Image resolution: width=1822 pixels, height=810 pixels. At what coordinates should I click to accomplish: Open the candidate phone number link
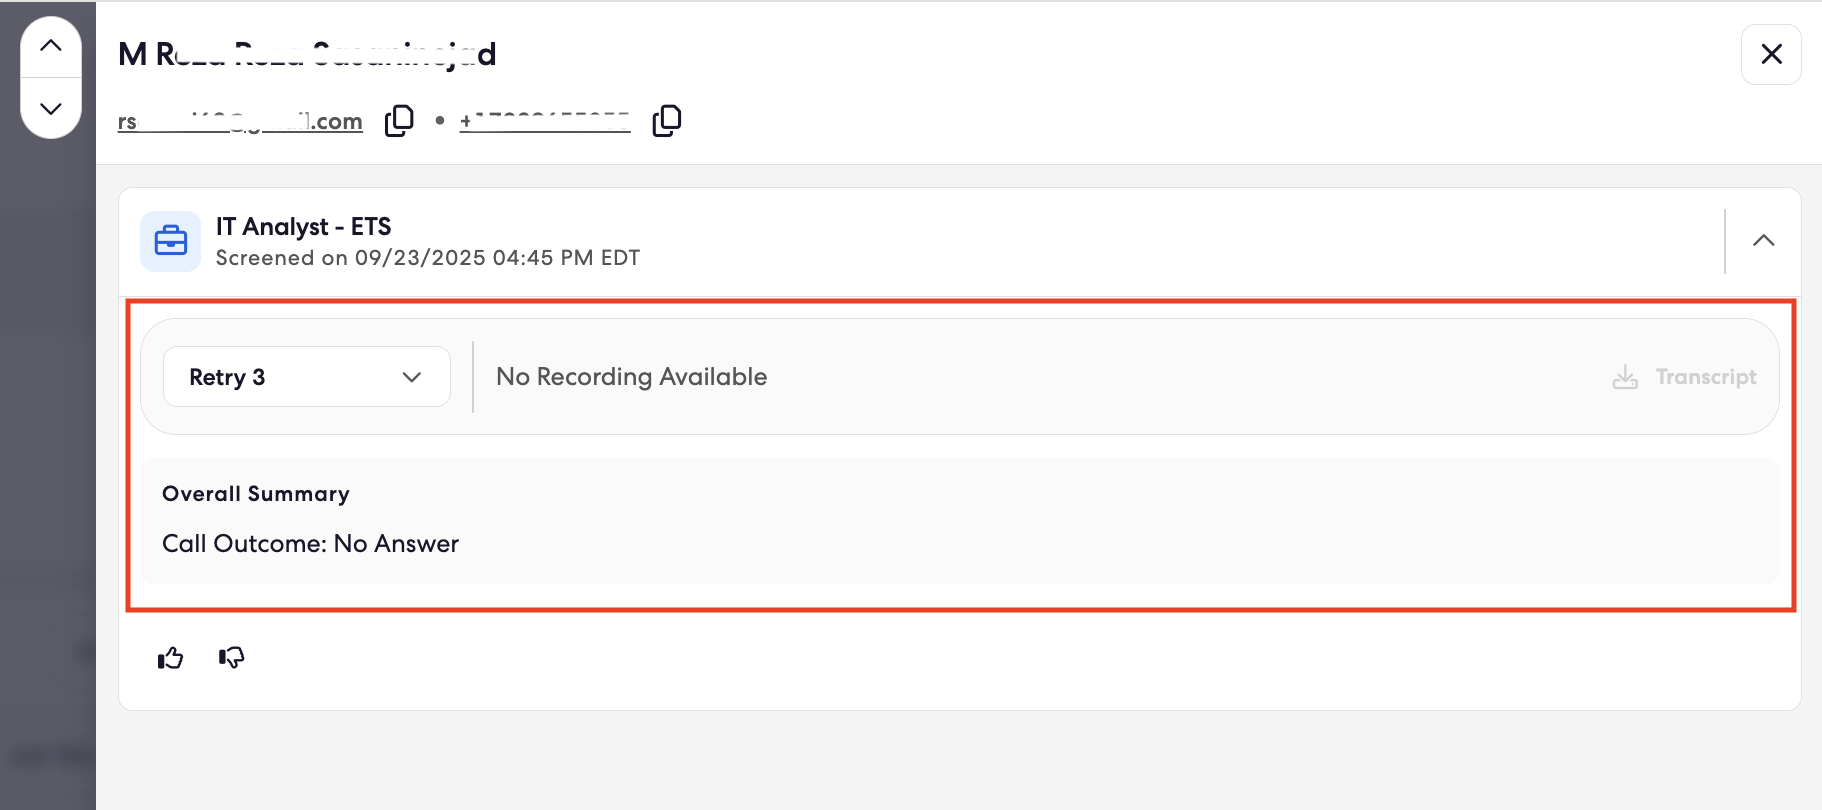pyautogui.click(x=545, y=122)
